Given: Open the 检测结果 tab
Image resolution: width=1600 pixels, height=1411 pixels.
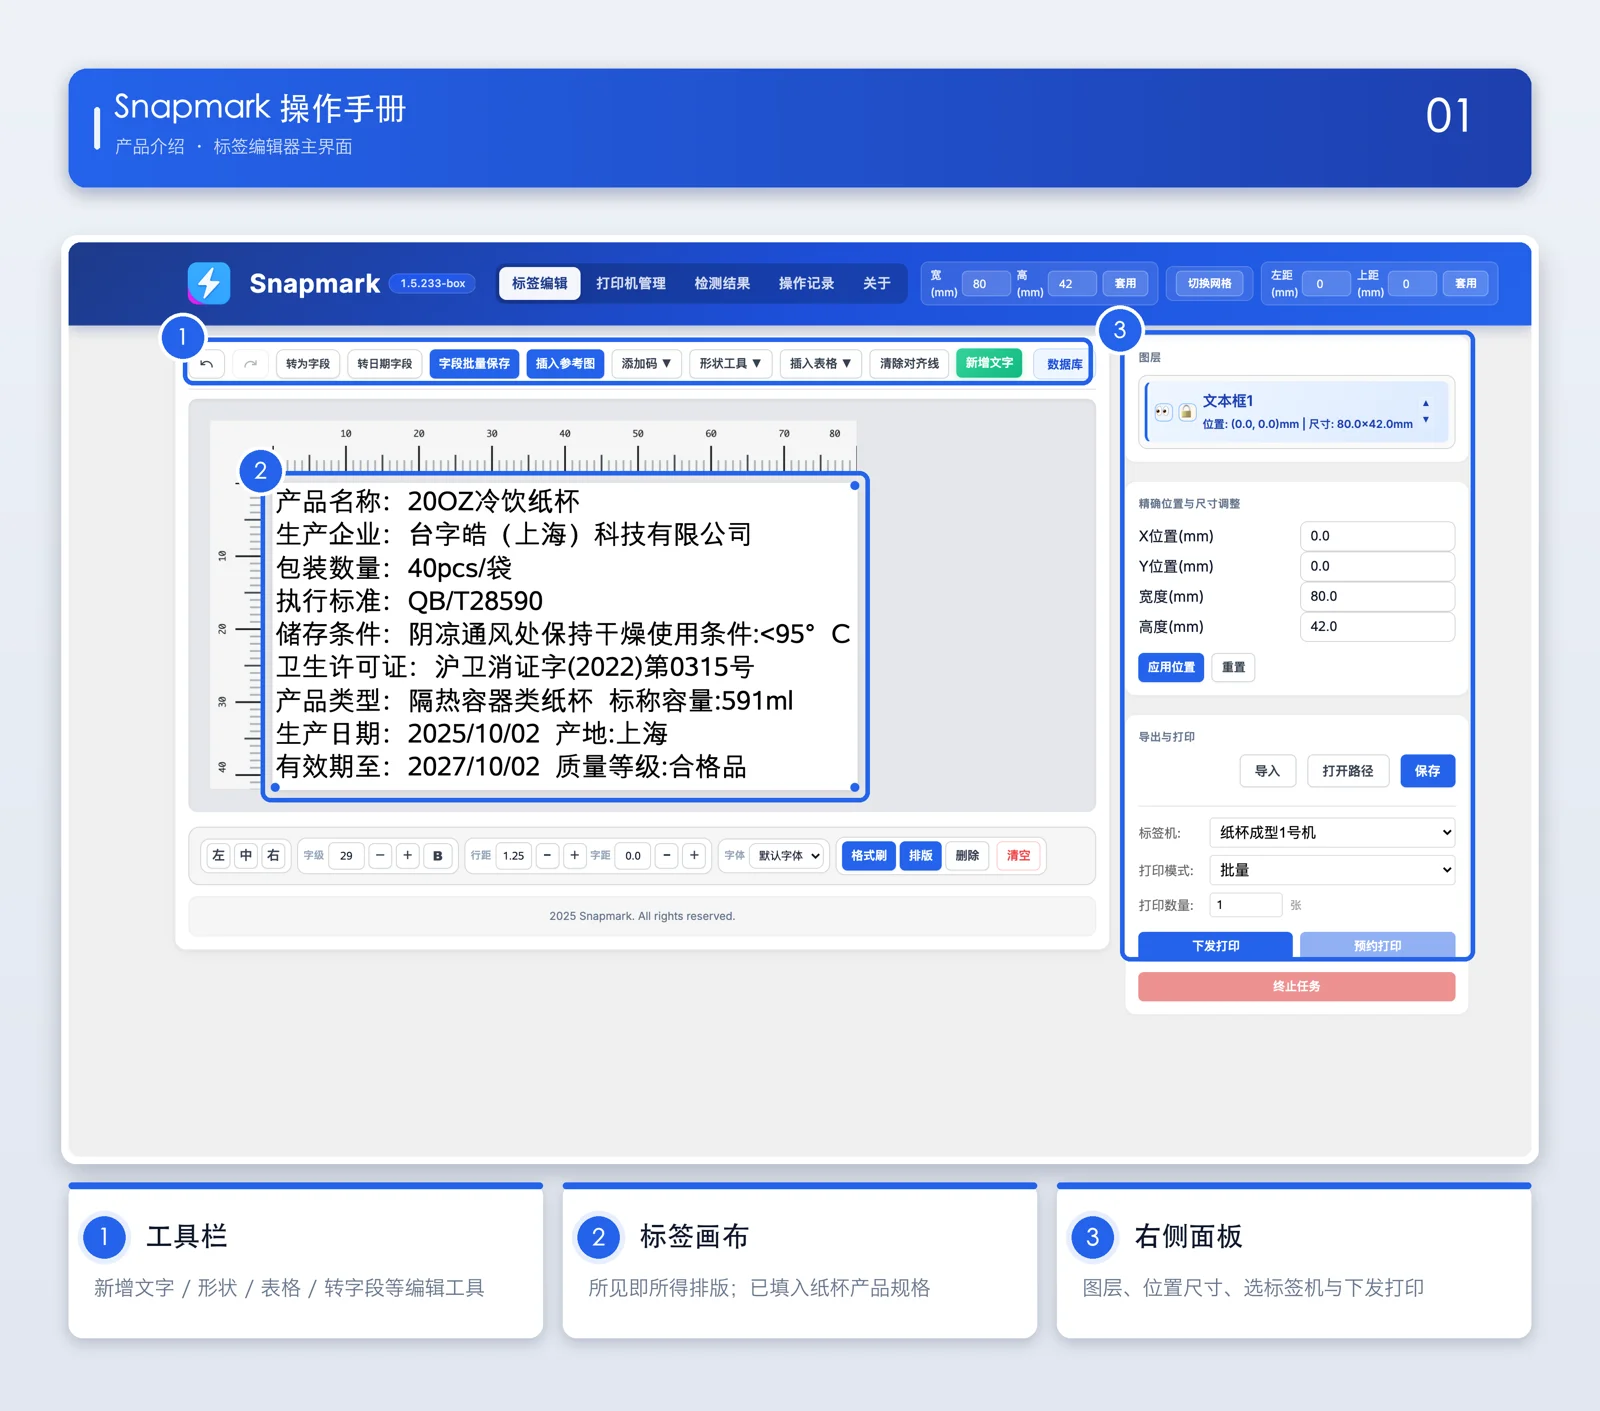Looking at the screenshot, I should pyautogui.click(x=722, y=283).
